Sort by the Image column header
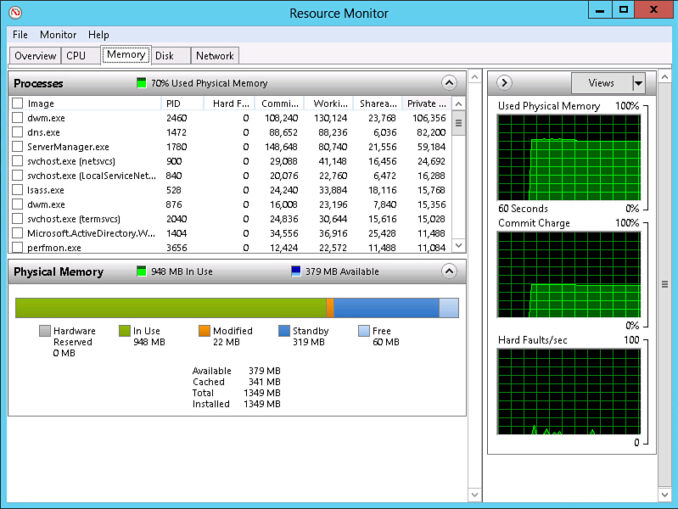The height and width of the screenshot is (509, 678). coord(86,103)
